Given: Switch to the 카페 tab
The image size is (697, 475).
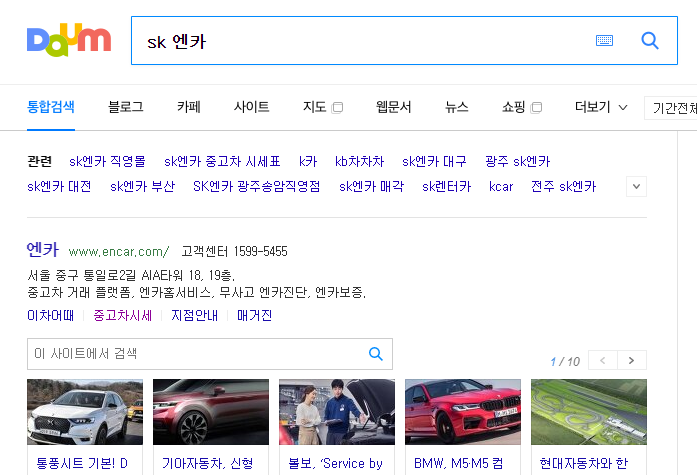Looking at the screenshot, I should click(189, 107).
